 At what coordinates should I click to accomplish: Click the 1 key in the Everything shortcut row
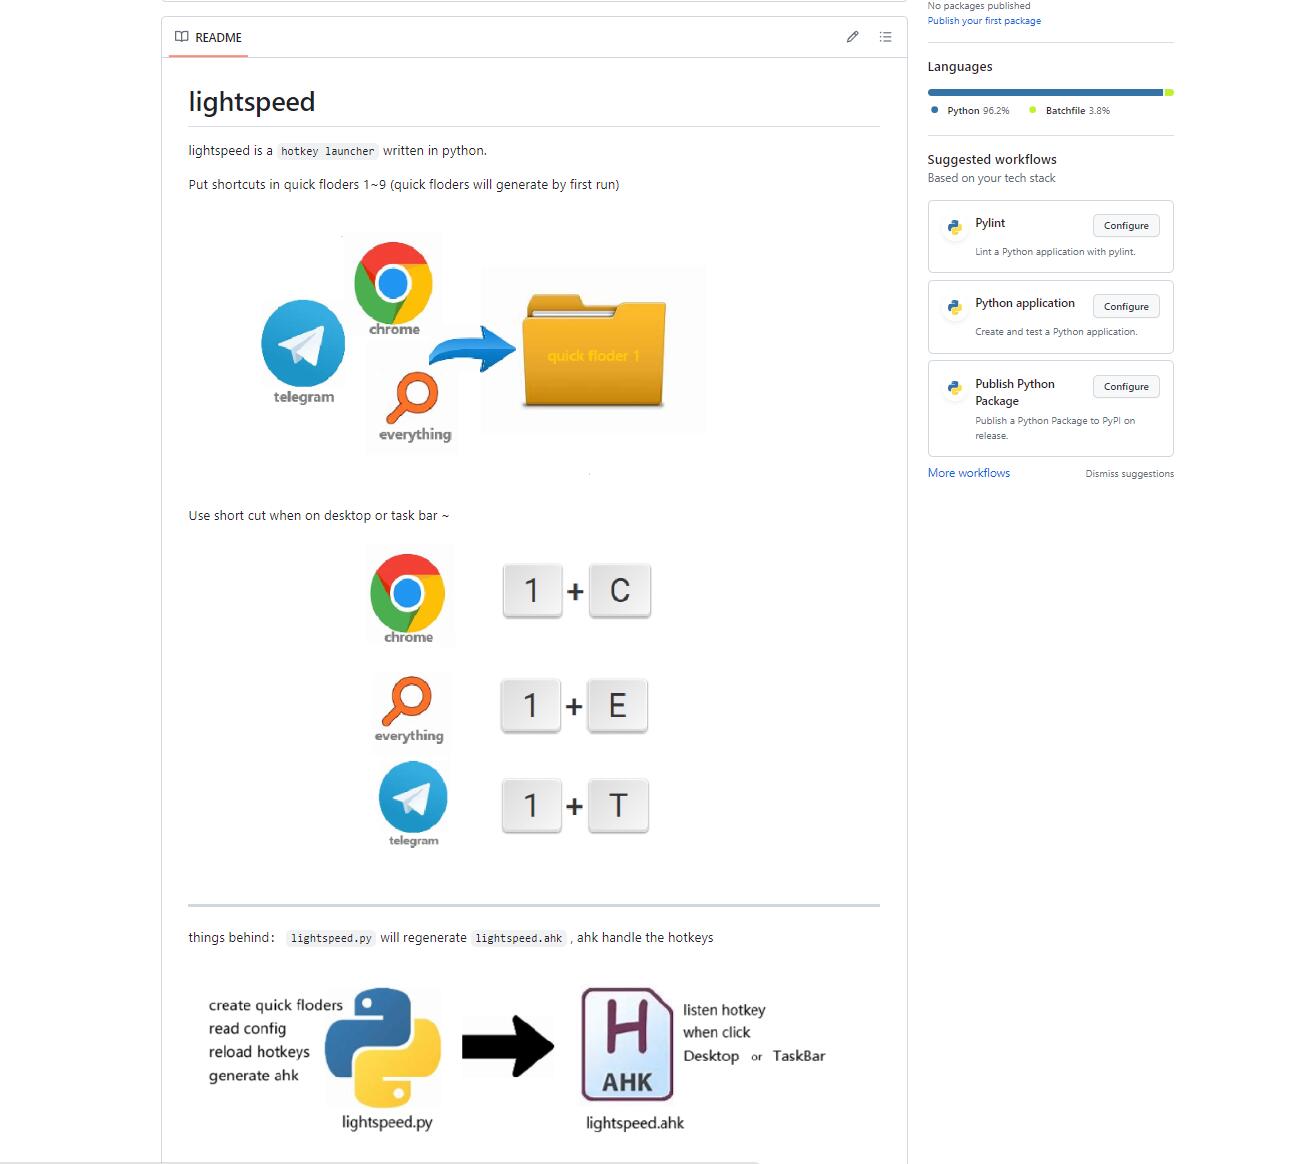pos(531,706)
